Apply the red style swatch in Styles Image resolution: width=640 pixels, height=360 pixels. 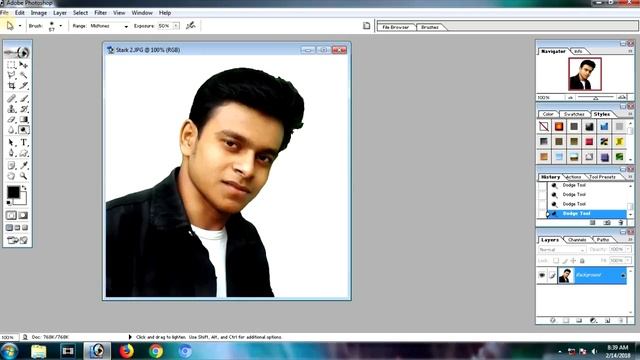[x=589, y=142]
